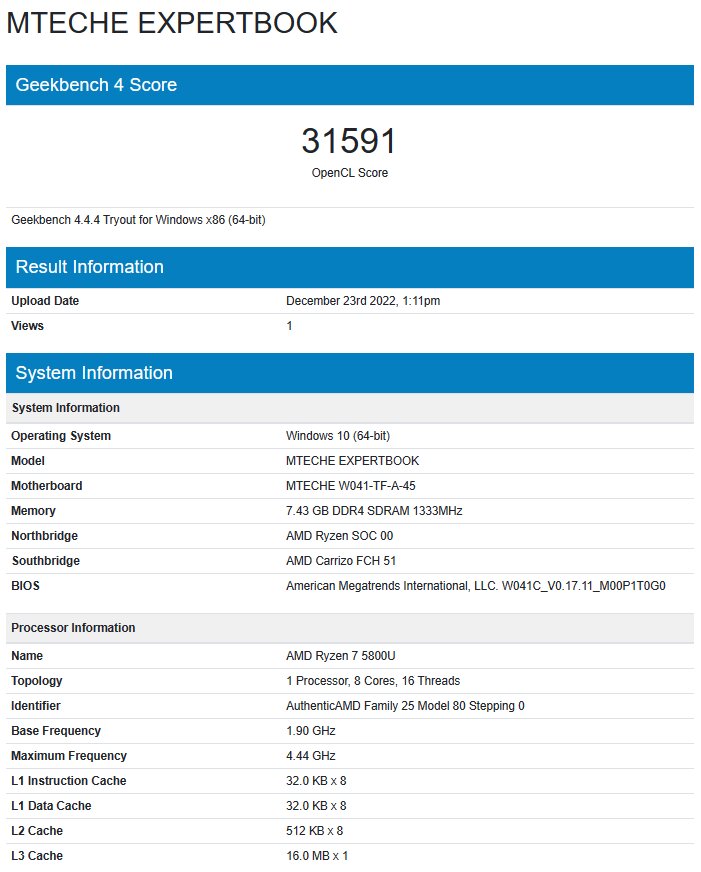Select Windows 10 (64-bit) value

click(x=338, y=436)
